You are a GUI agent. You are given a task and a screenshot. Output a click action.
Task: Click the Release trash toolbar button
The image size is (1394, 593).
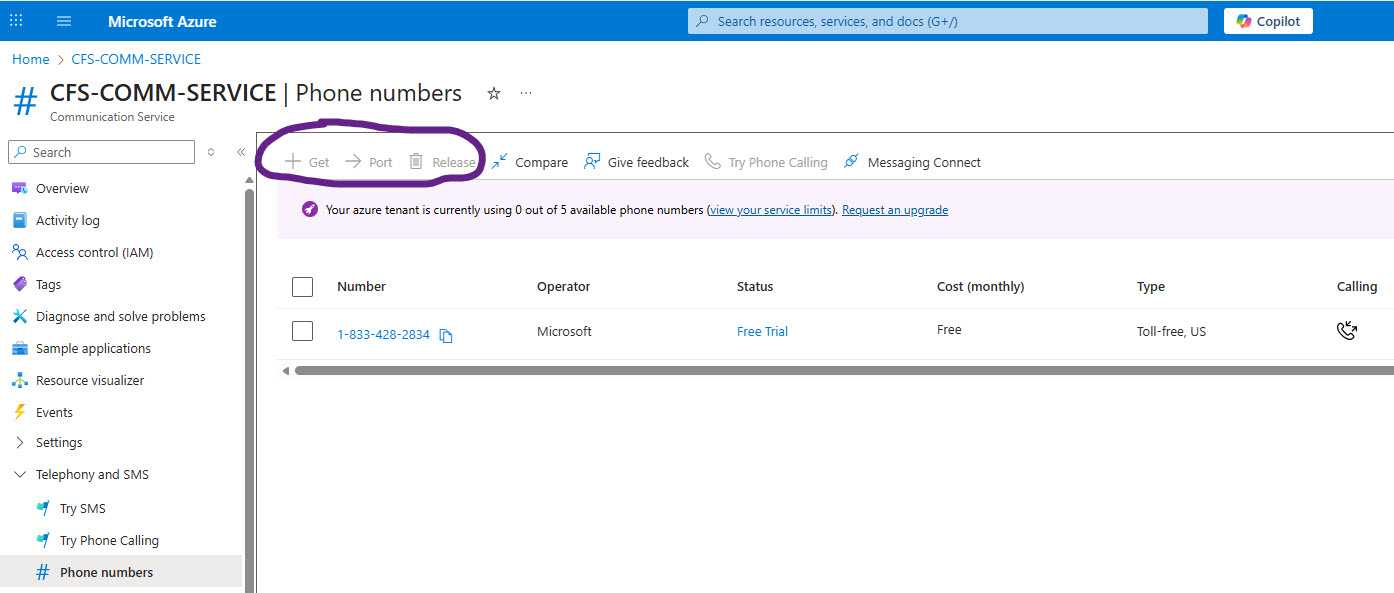click(442, 162)
